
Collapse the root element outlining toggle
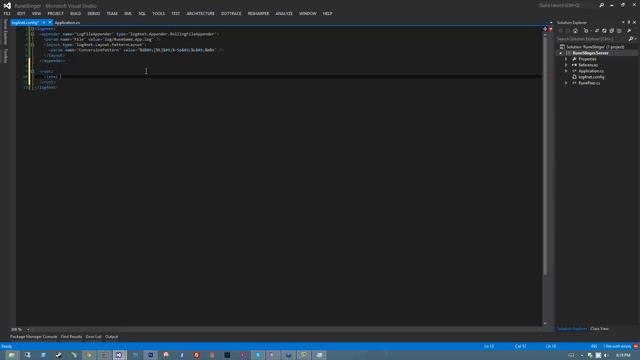[x=33, y=71]
